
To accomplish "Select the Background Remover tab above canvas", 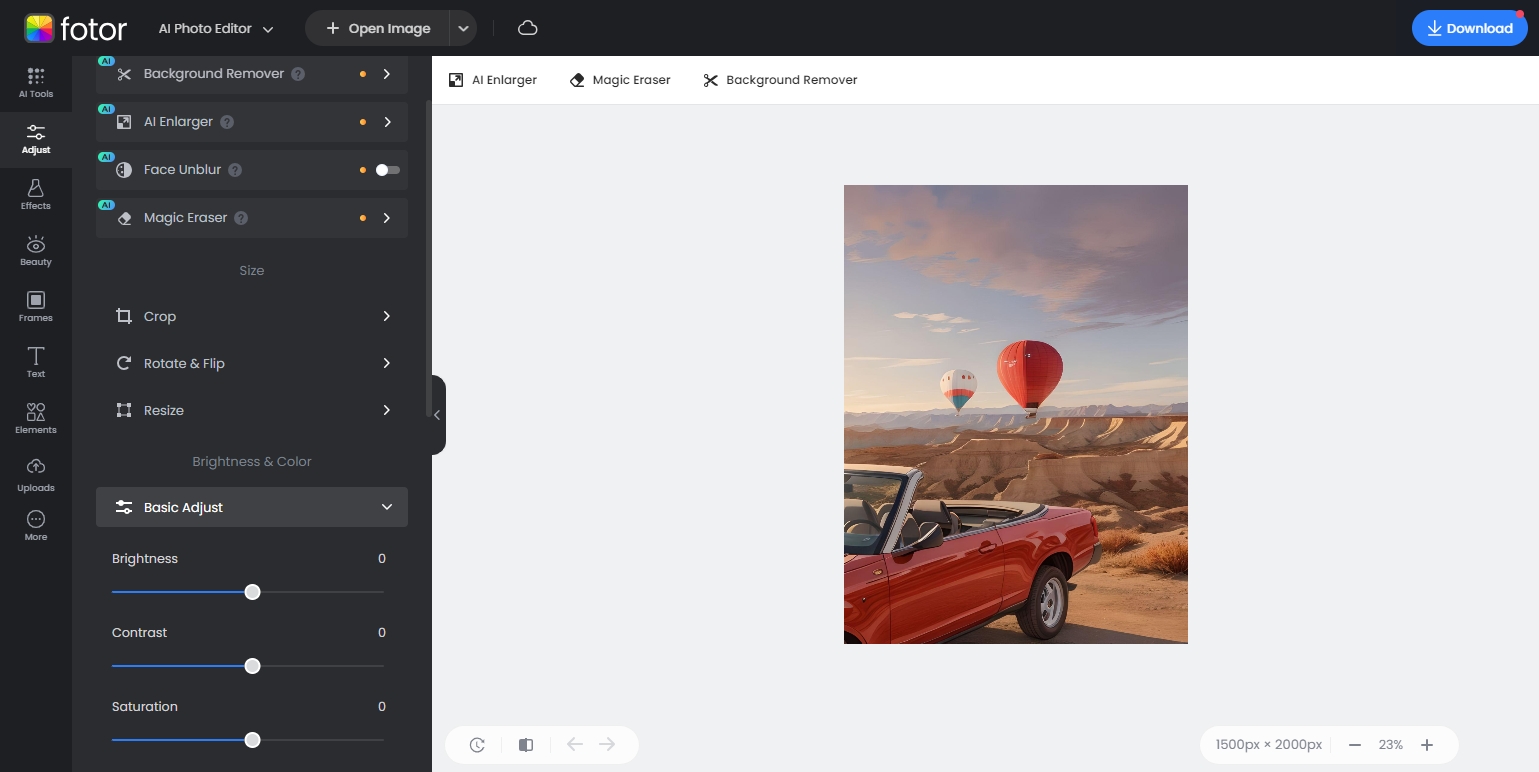I will pyautogui.click(x=779, y=80).
